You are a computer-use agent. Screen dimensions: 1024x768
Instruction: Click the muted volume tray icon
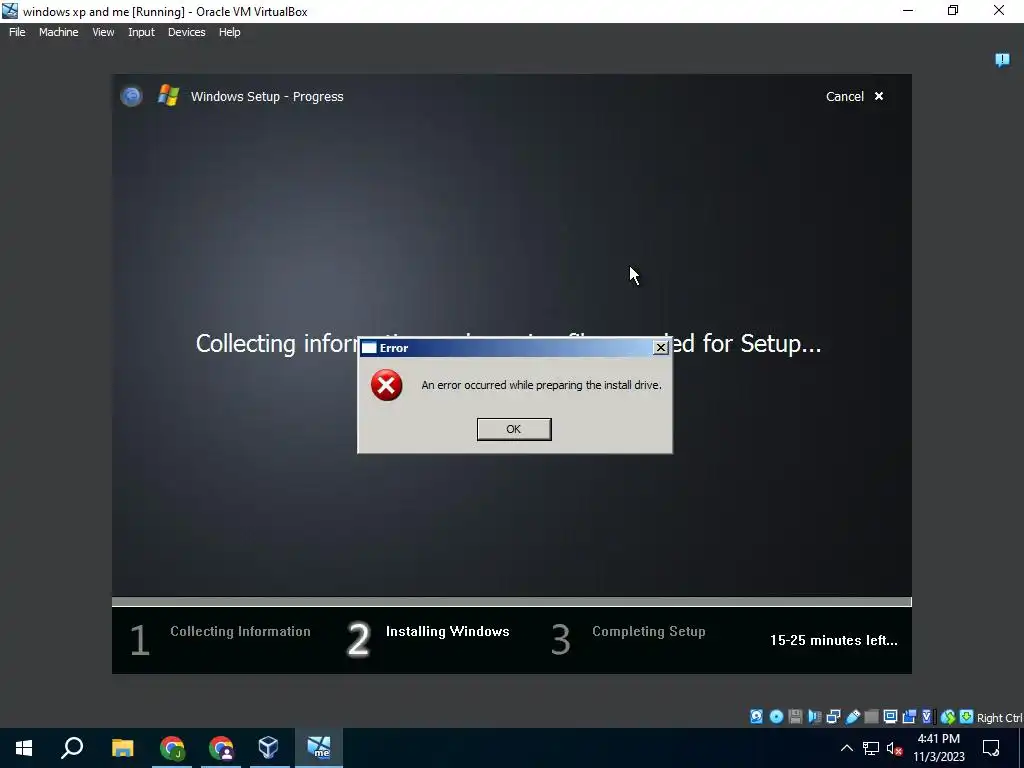click(894, 748)
